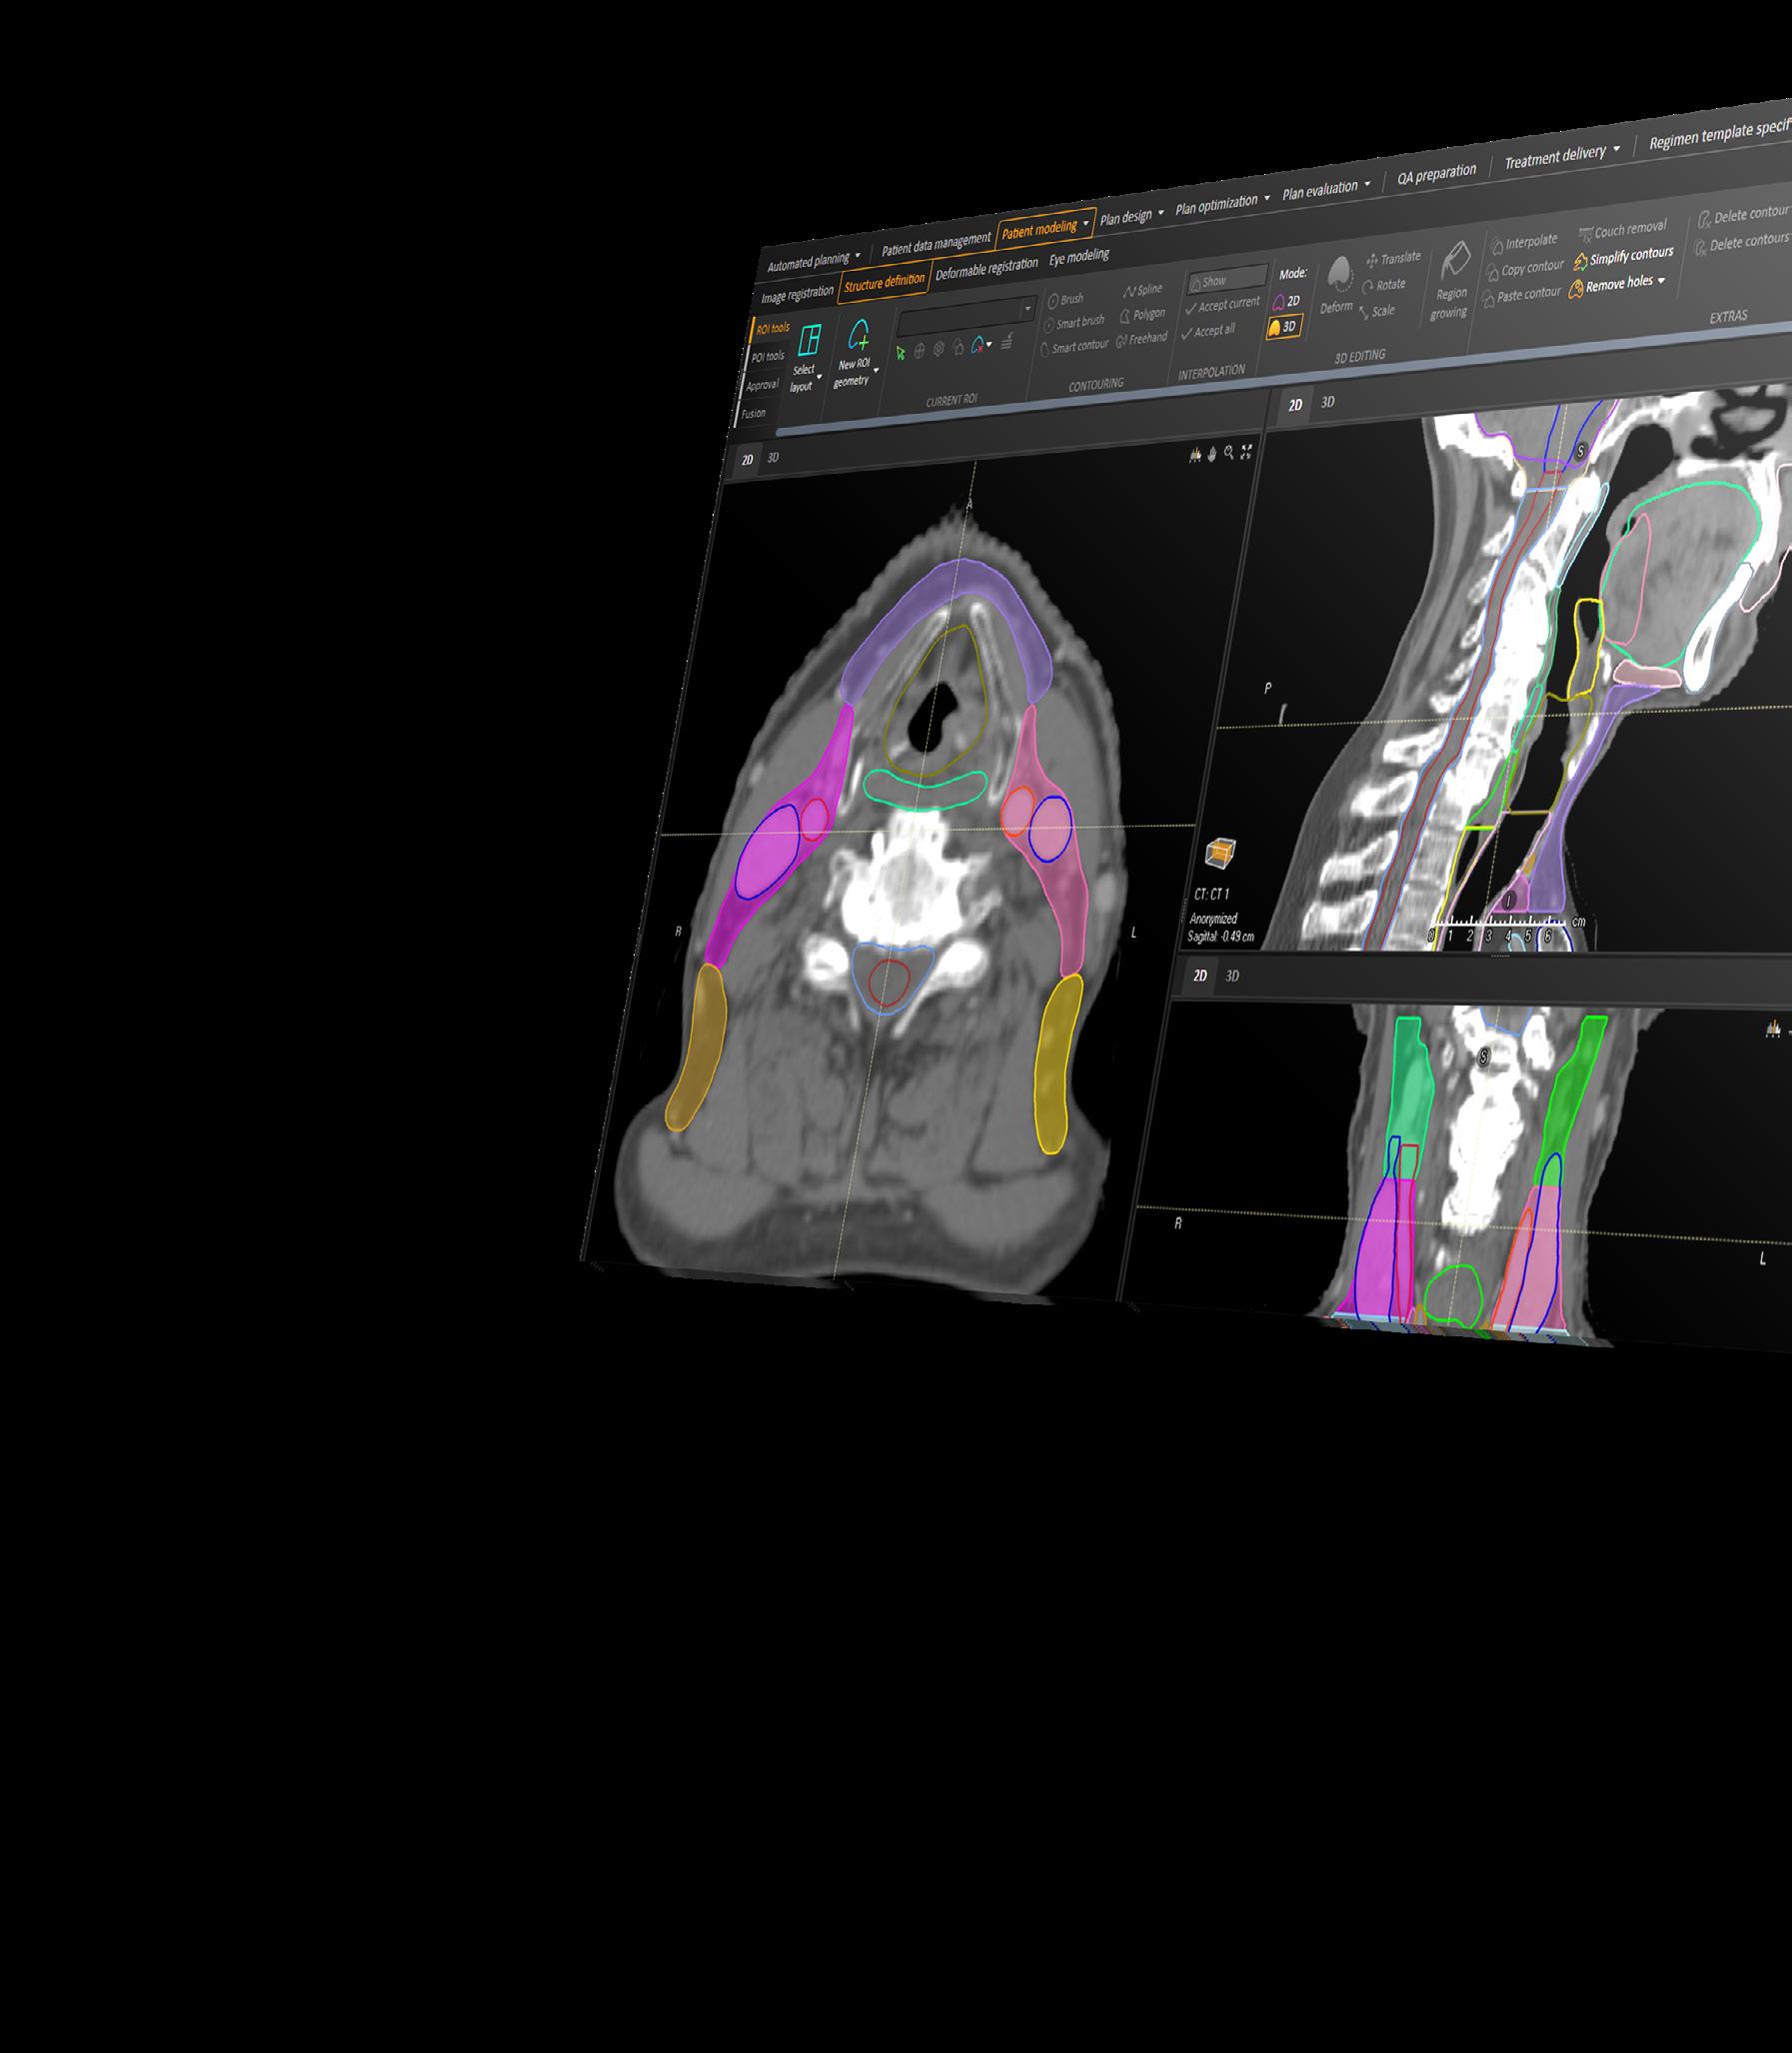
Task: Click the window level icon in axial view
Action: tap(1194, 455)
